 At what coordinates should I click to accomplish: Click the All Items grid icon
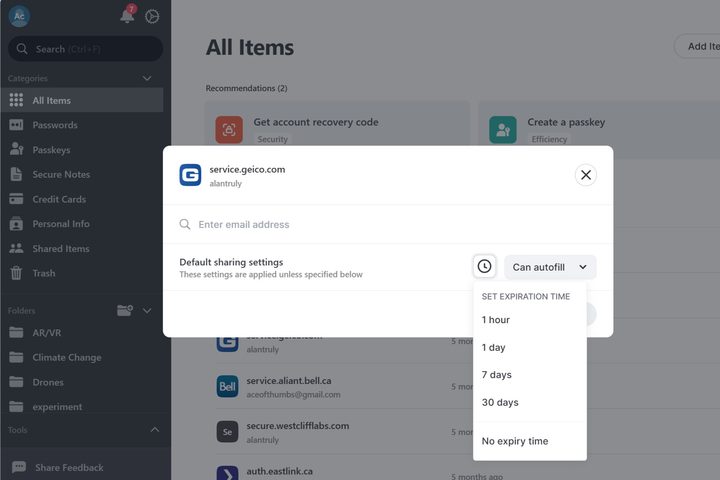tap(16, 100)
